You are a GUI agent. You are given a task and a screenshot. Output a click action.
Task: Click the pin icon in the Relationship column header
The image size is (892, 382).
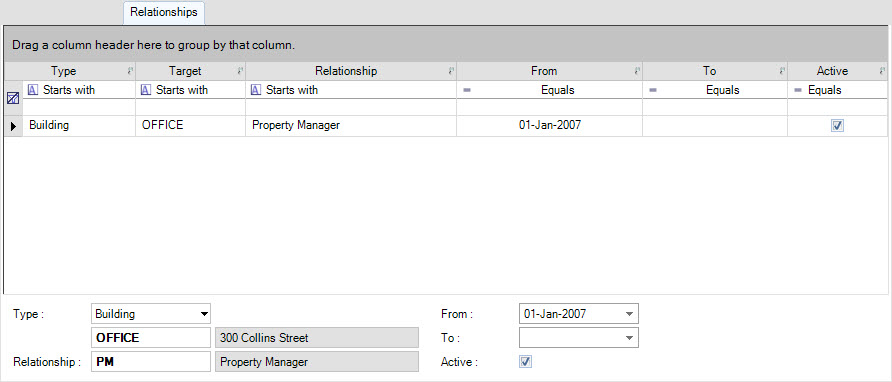[451, 71]
